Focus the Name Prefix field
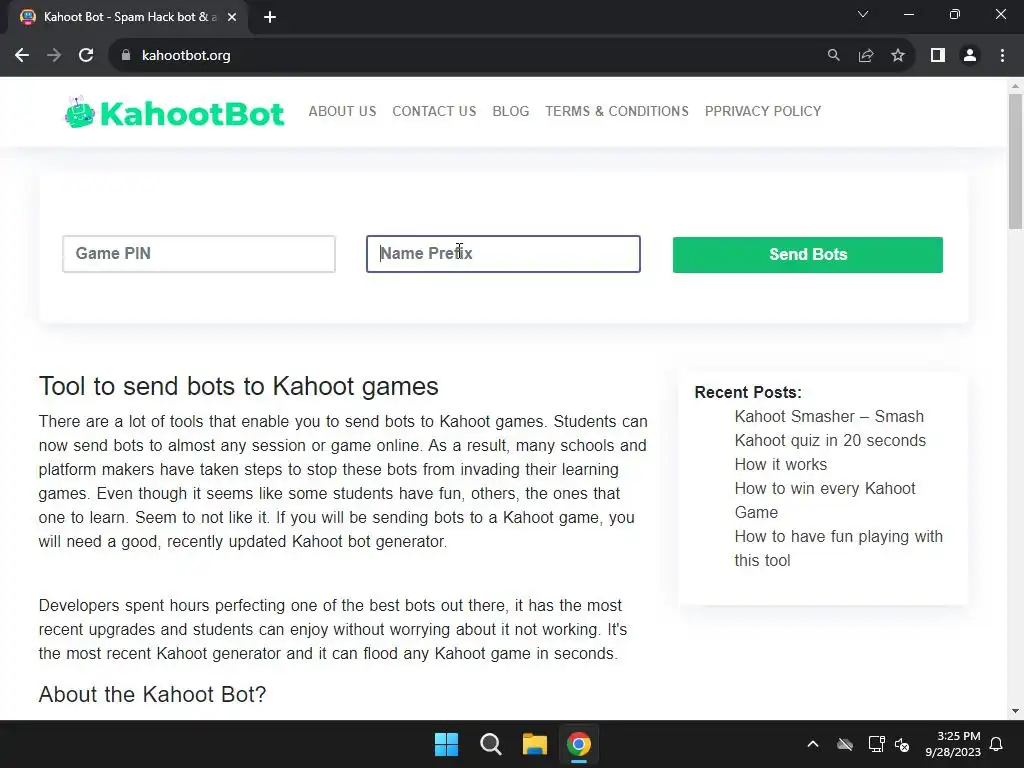Viewport: 1024px width, 768px height. [x=503, y=254]
